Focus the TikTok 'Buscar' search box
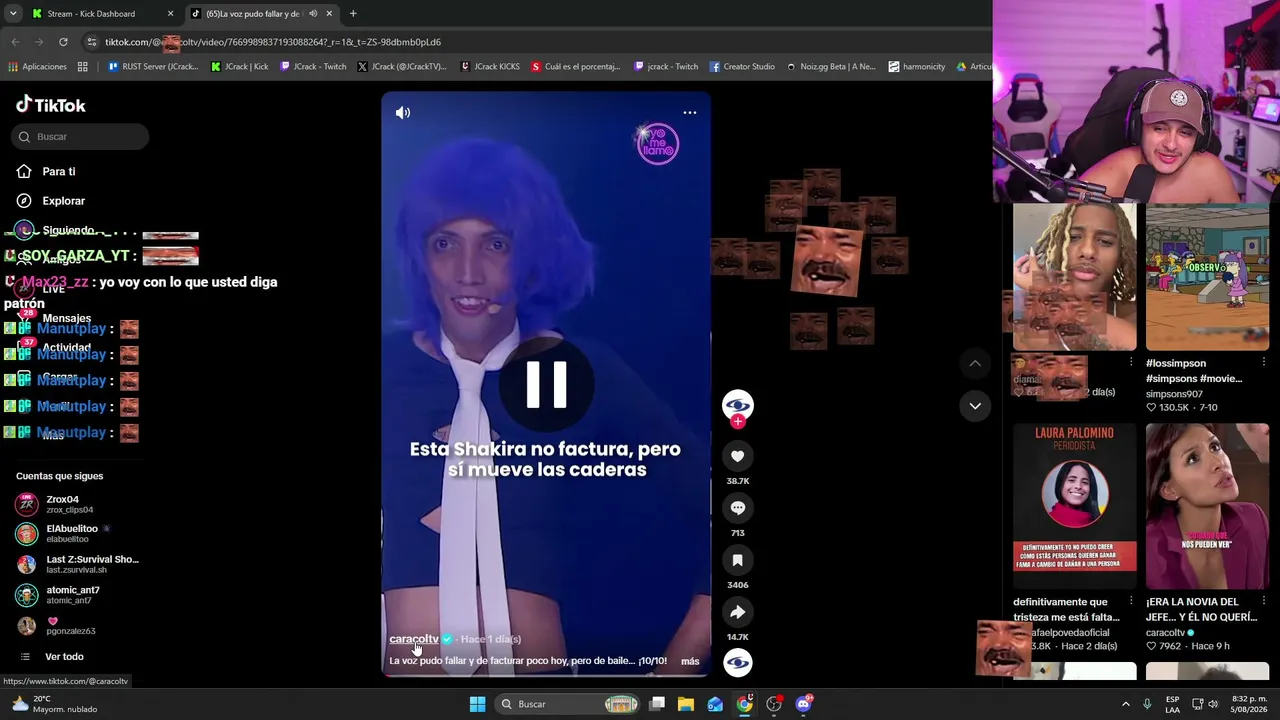The height and width of the screenshot is (720, 1280). click(80, 137)
